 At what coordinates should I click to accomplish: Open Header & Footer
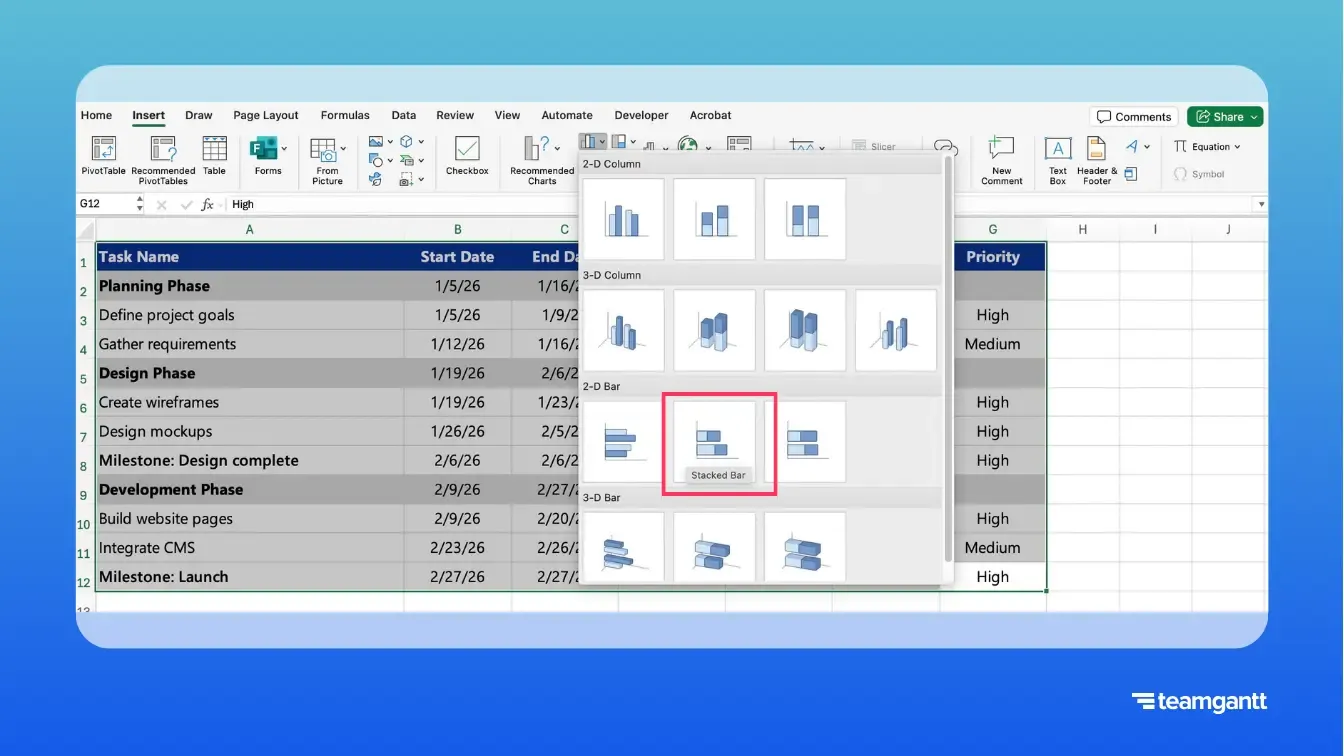(1097, 160)
